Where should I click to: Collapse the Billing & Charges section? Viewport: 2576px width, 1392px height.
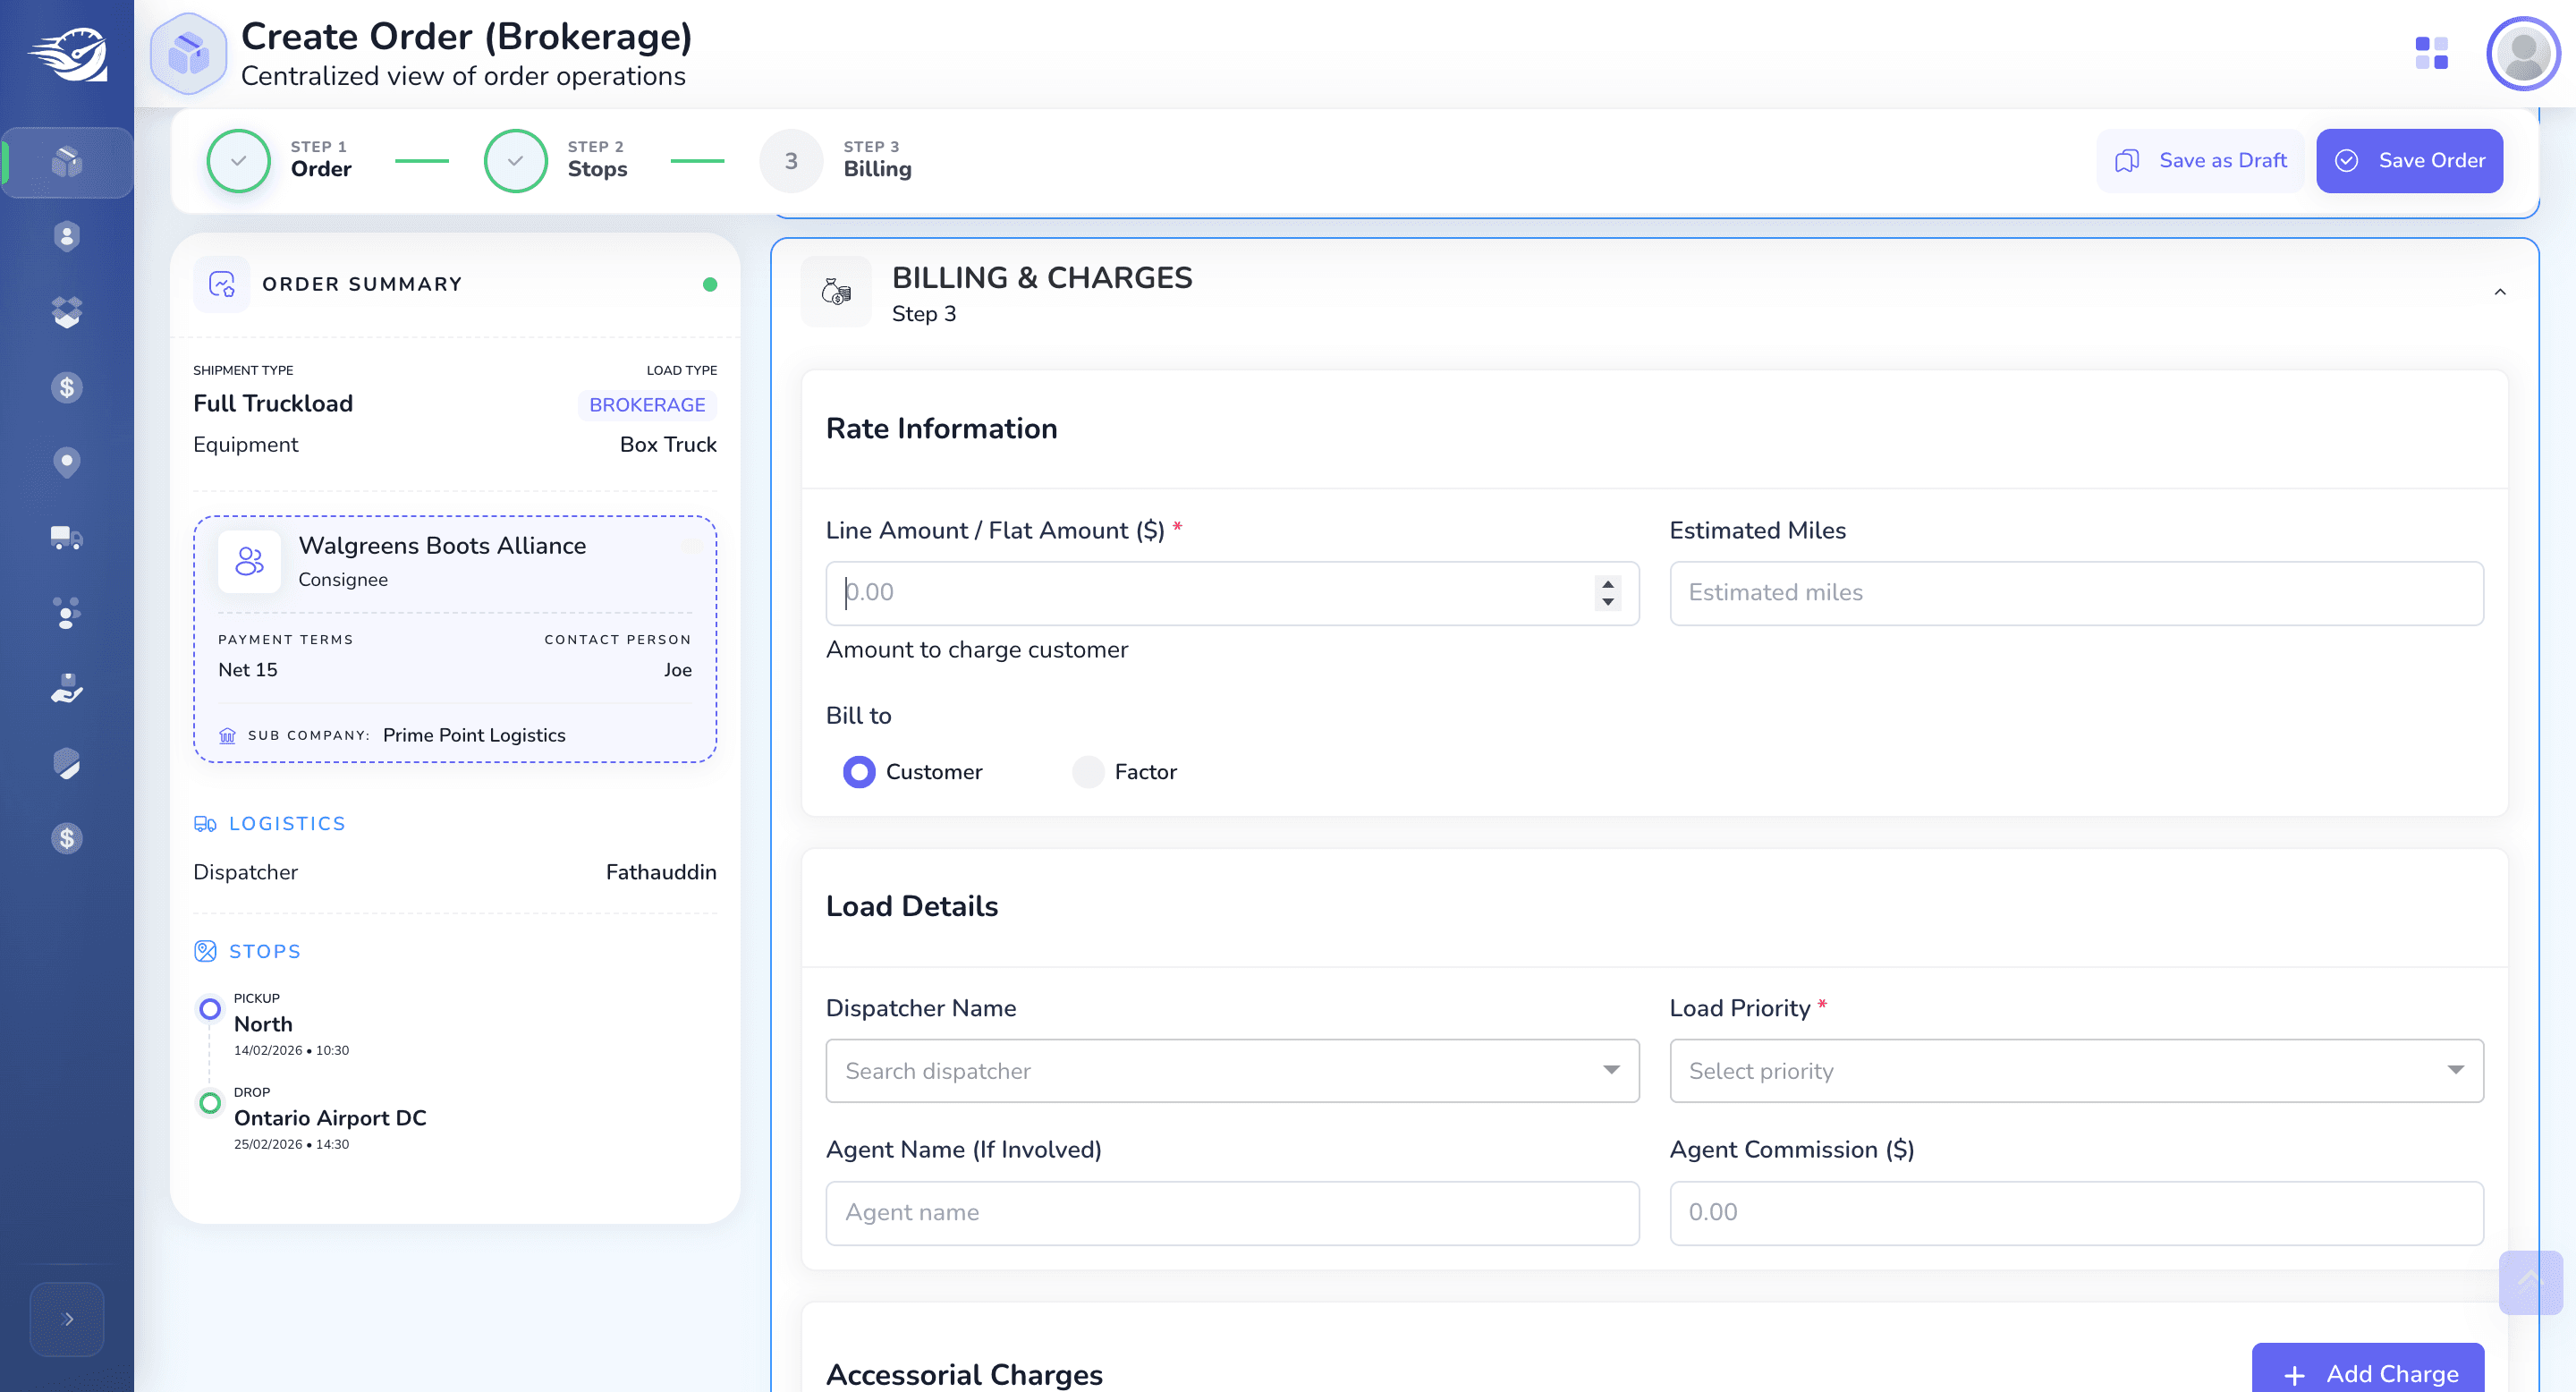pyautogui.click(x=2499, y=292)
